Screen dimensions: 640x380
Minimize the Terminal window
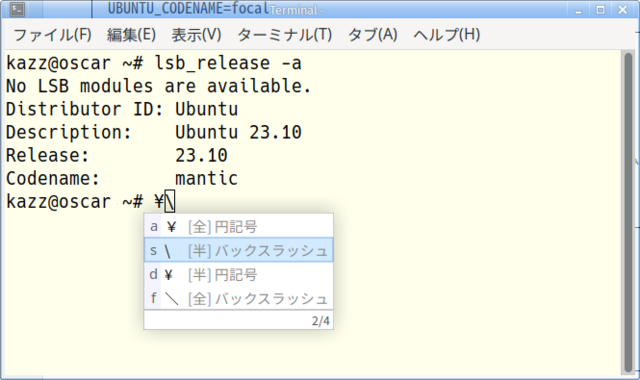point(578,10)
